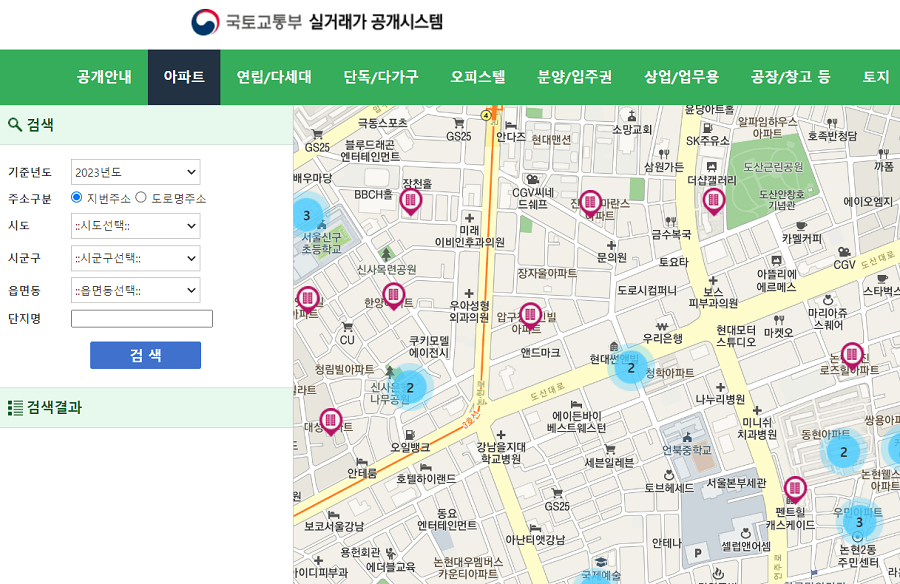Screen dimensions: 900x584
Task: Select the marker near 압구정빌 아파트
Action: click(x=530, y=313)
